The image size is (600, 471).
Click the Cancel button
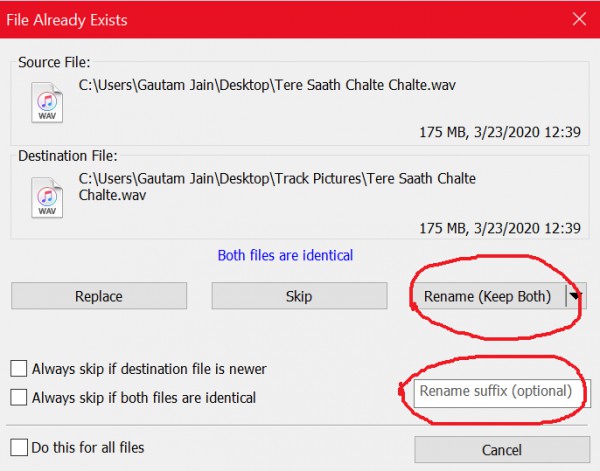point(502,450)
